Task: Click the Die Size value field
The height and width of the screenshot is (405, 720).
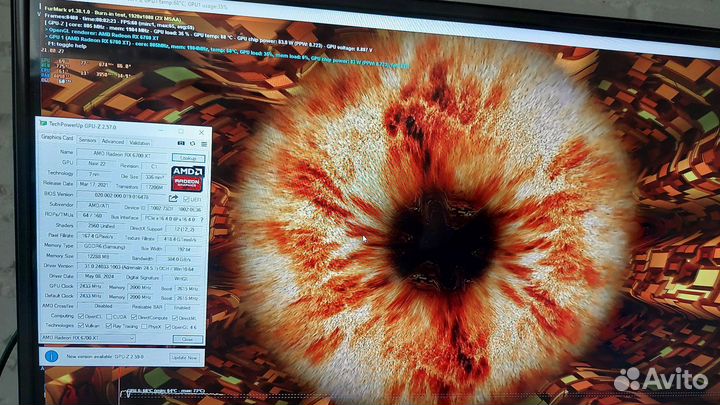Action: [x=155, y=177]
